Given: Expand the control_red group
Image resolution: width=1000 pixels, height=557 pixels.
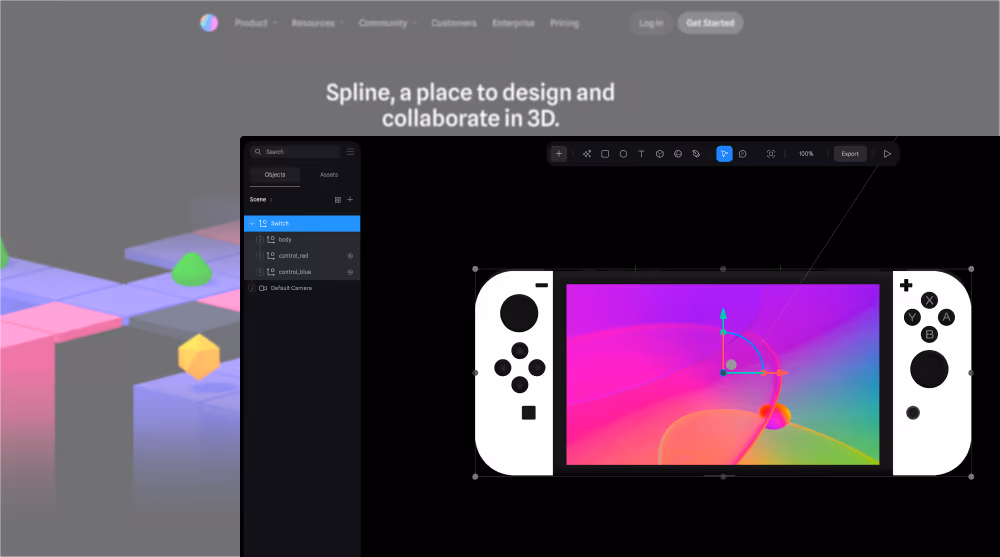Looking at the screenshot, I should coord(260,256).
